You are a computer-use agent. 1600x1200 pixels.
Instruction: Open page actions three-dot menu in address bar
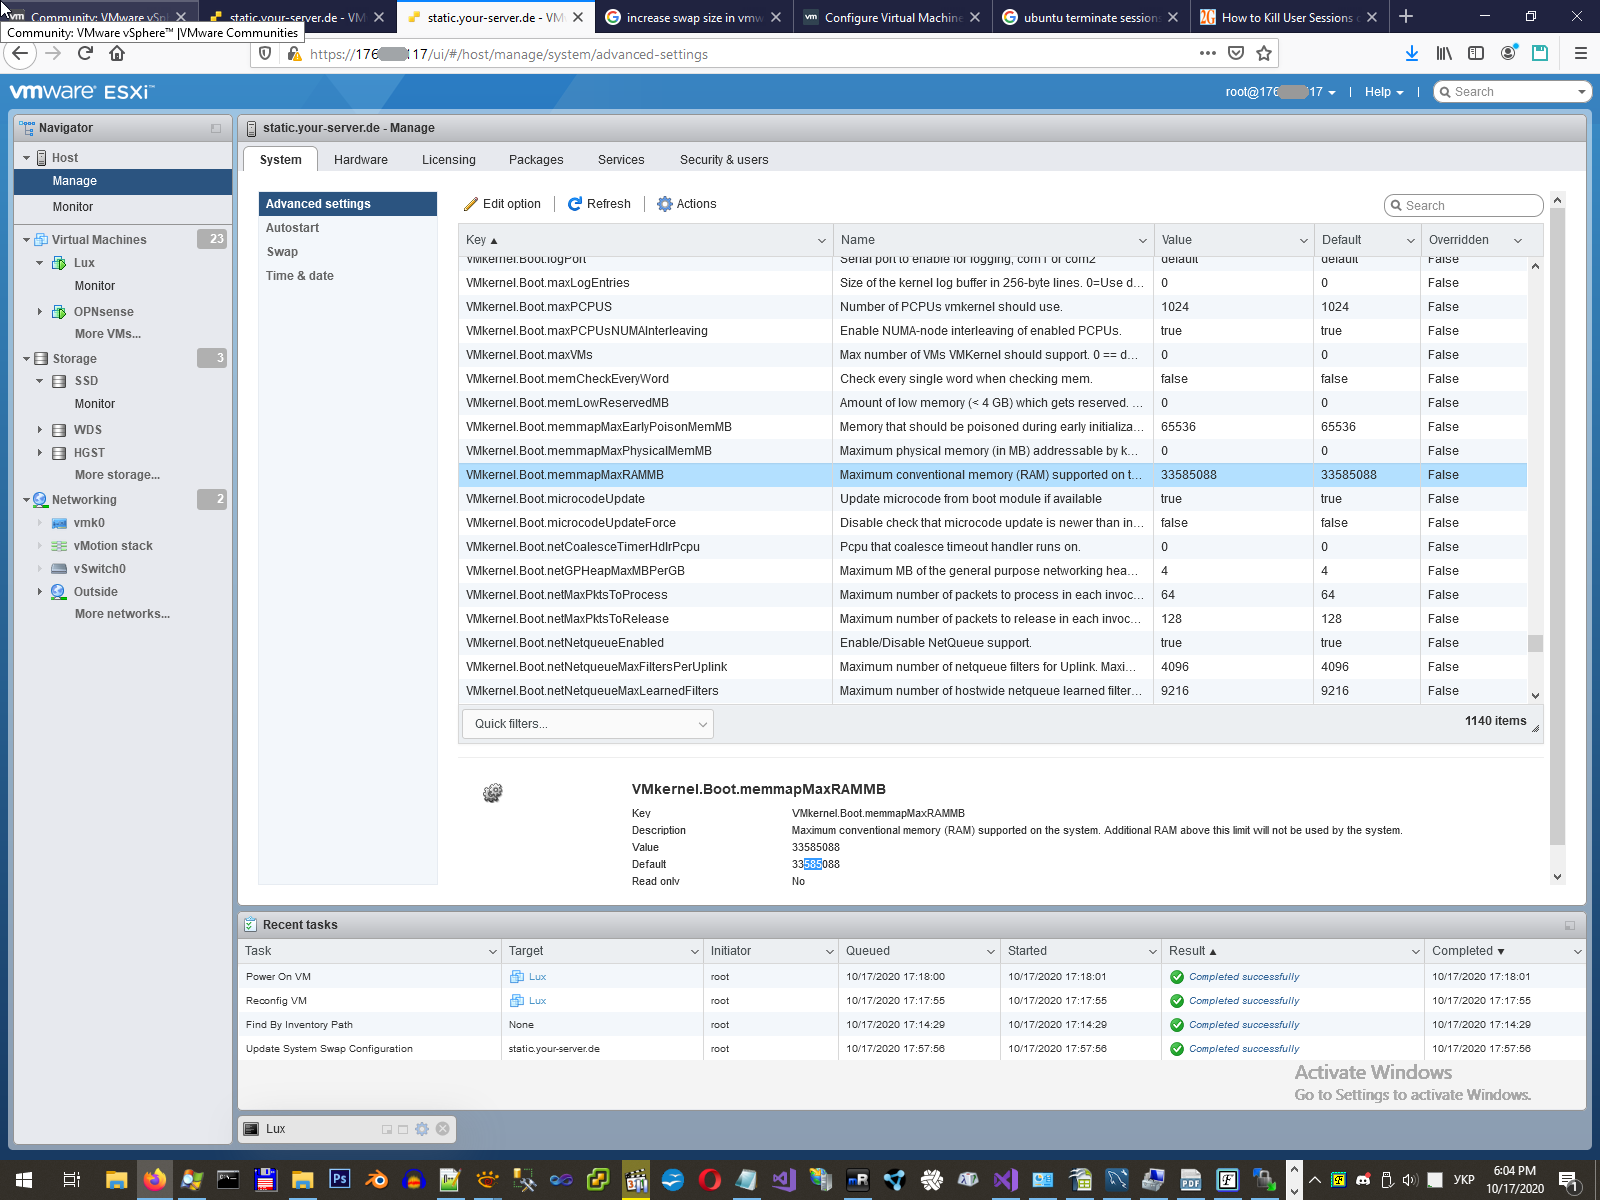click(x=1208, y=54)
